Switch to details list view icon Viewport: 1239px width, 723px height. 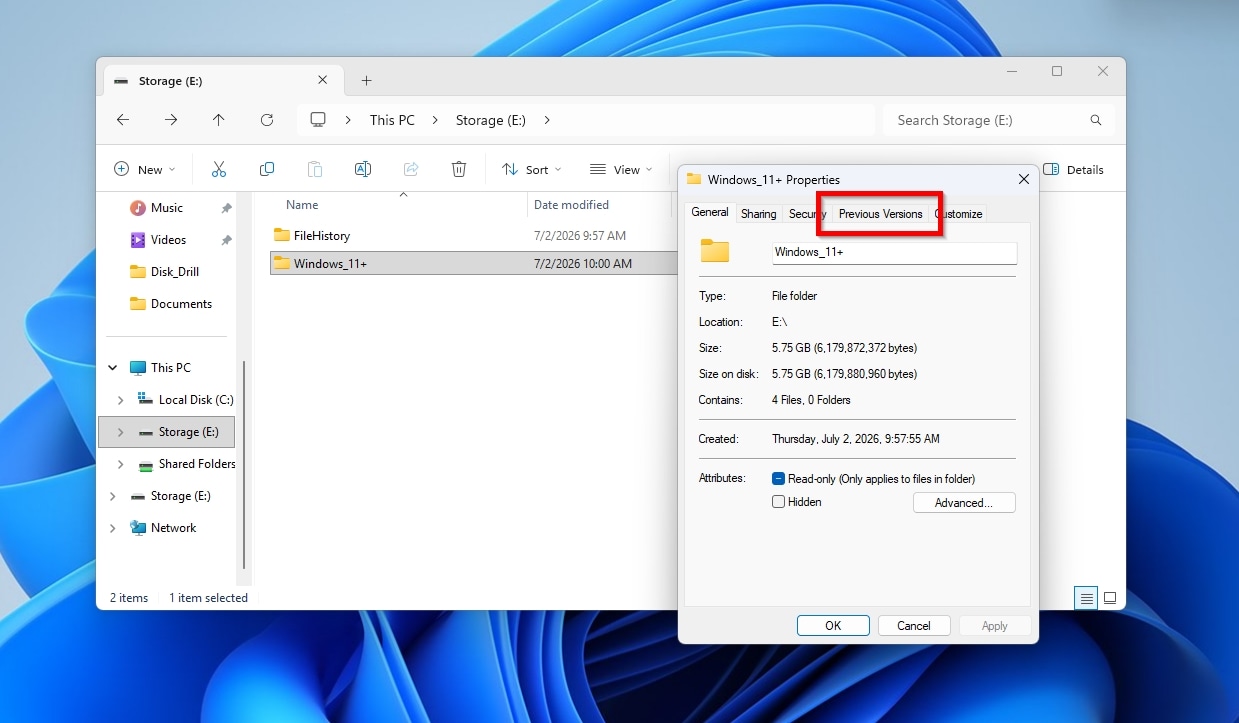coord(1086,598)
